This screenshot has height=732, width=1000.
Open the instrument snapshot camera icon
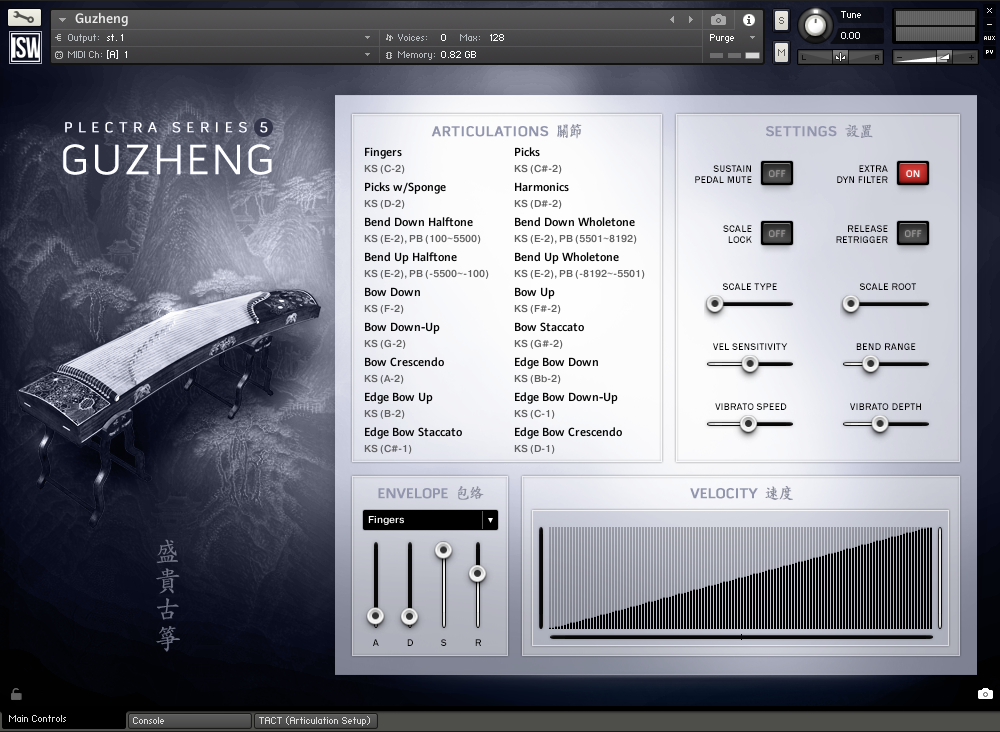coord(717,18)
